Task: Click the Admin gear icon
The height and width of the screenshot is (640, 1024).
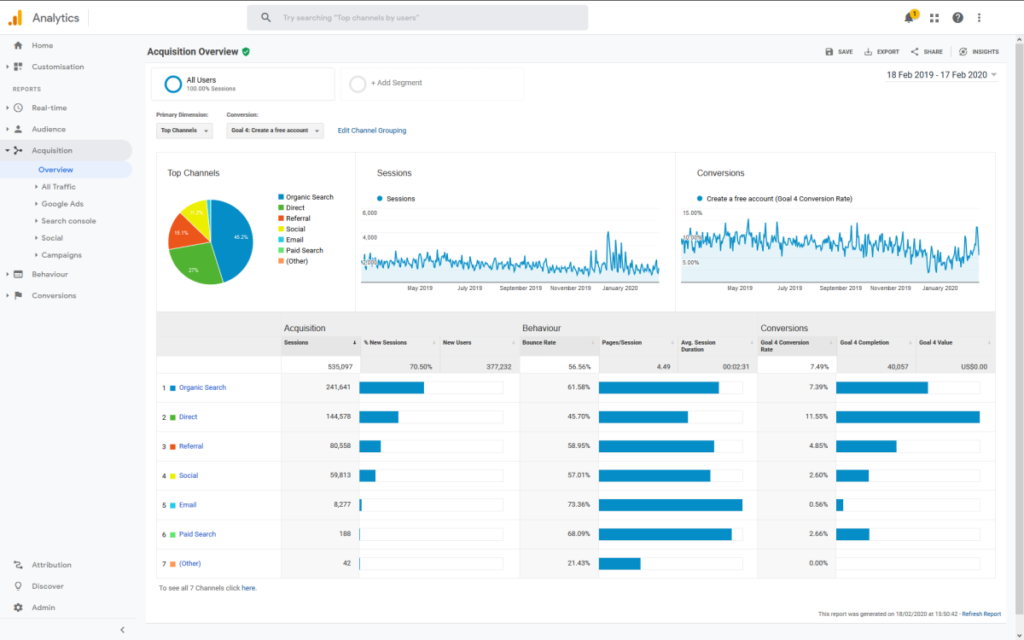Action: (x=18, y=608)
